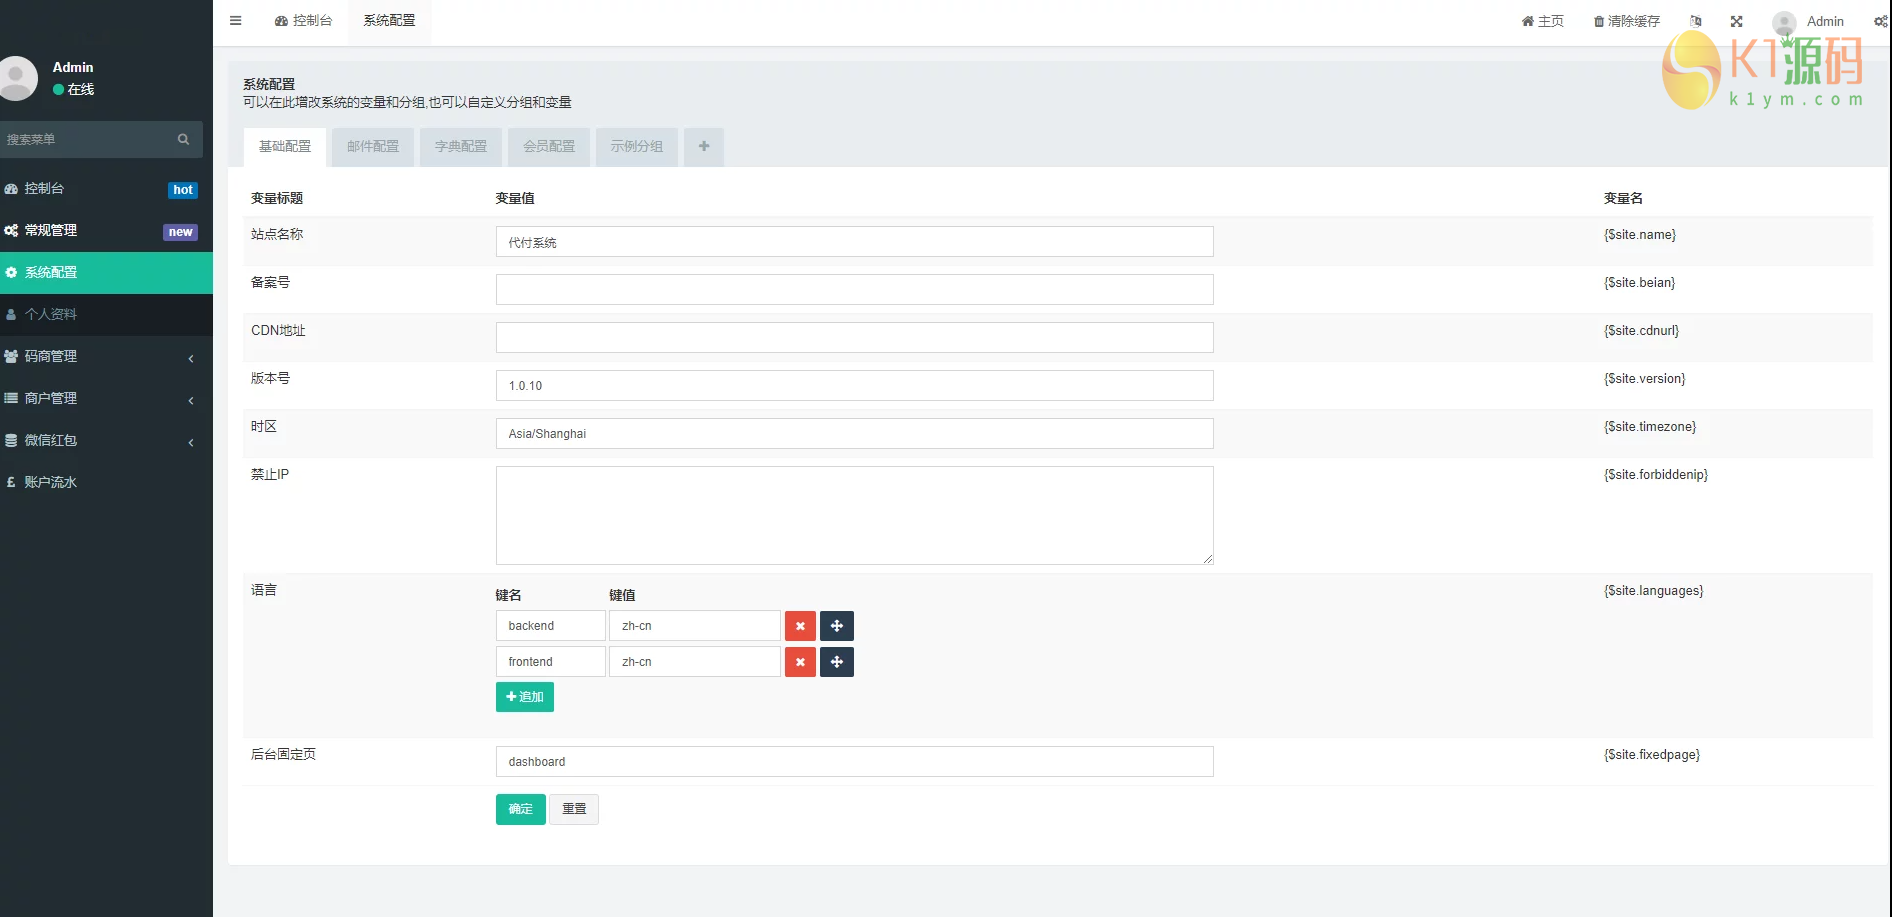1892x917 pixels.
Task: Click the empty CDN地址 input field
Action: pyautogui.click(x=855, y=338)
